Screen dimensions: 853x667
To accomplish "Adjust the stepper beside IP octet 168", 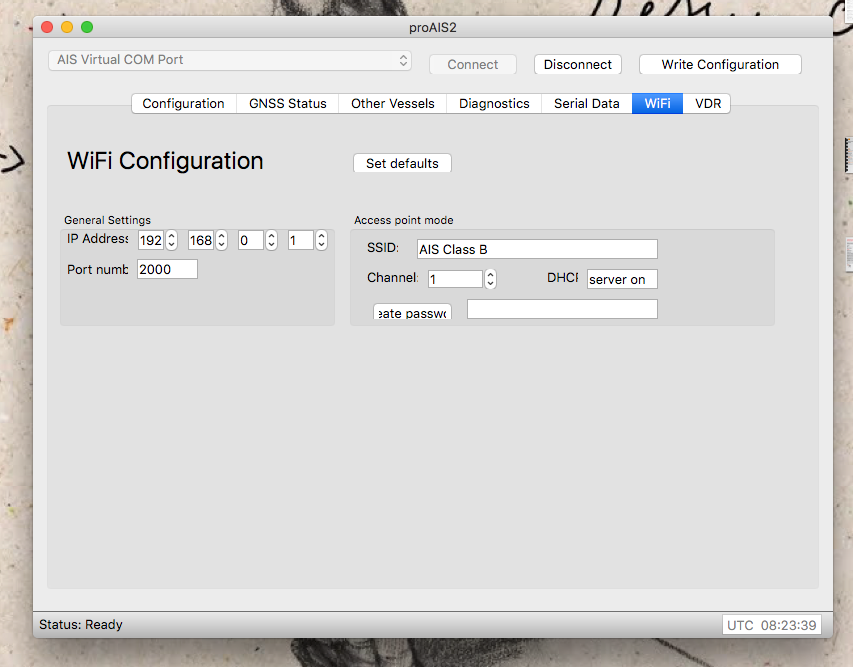I will (x=221, y=240).
